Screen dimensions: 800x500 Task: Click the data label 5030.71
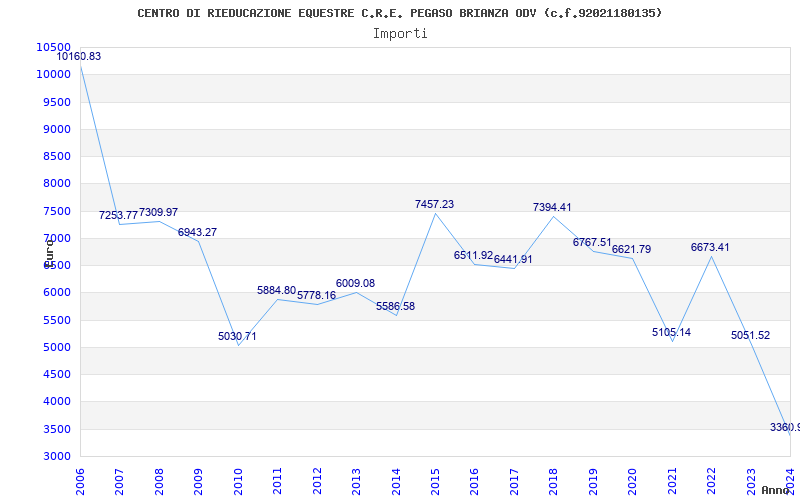coord(237,336)
